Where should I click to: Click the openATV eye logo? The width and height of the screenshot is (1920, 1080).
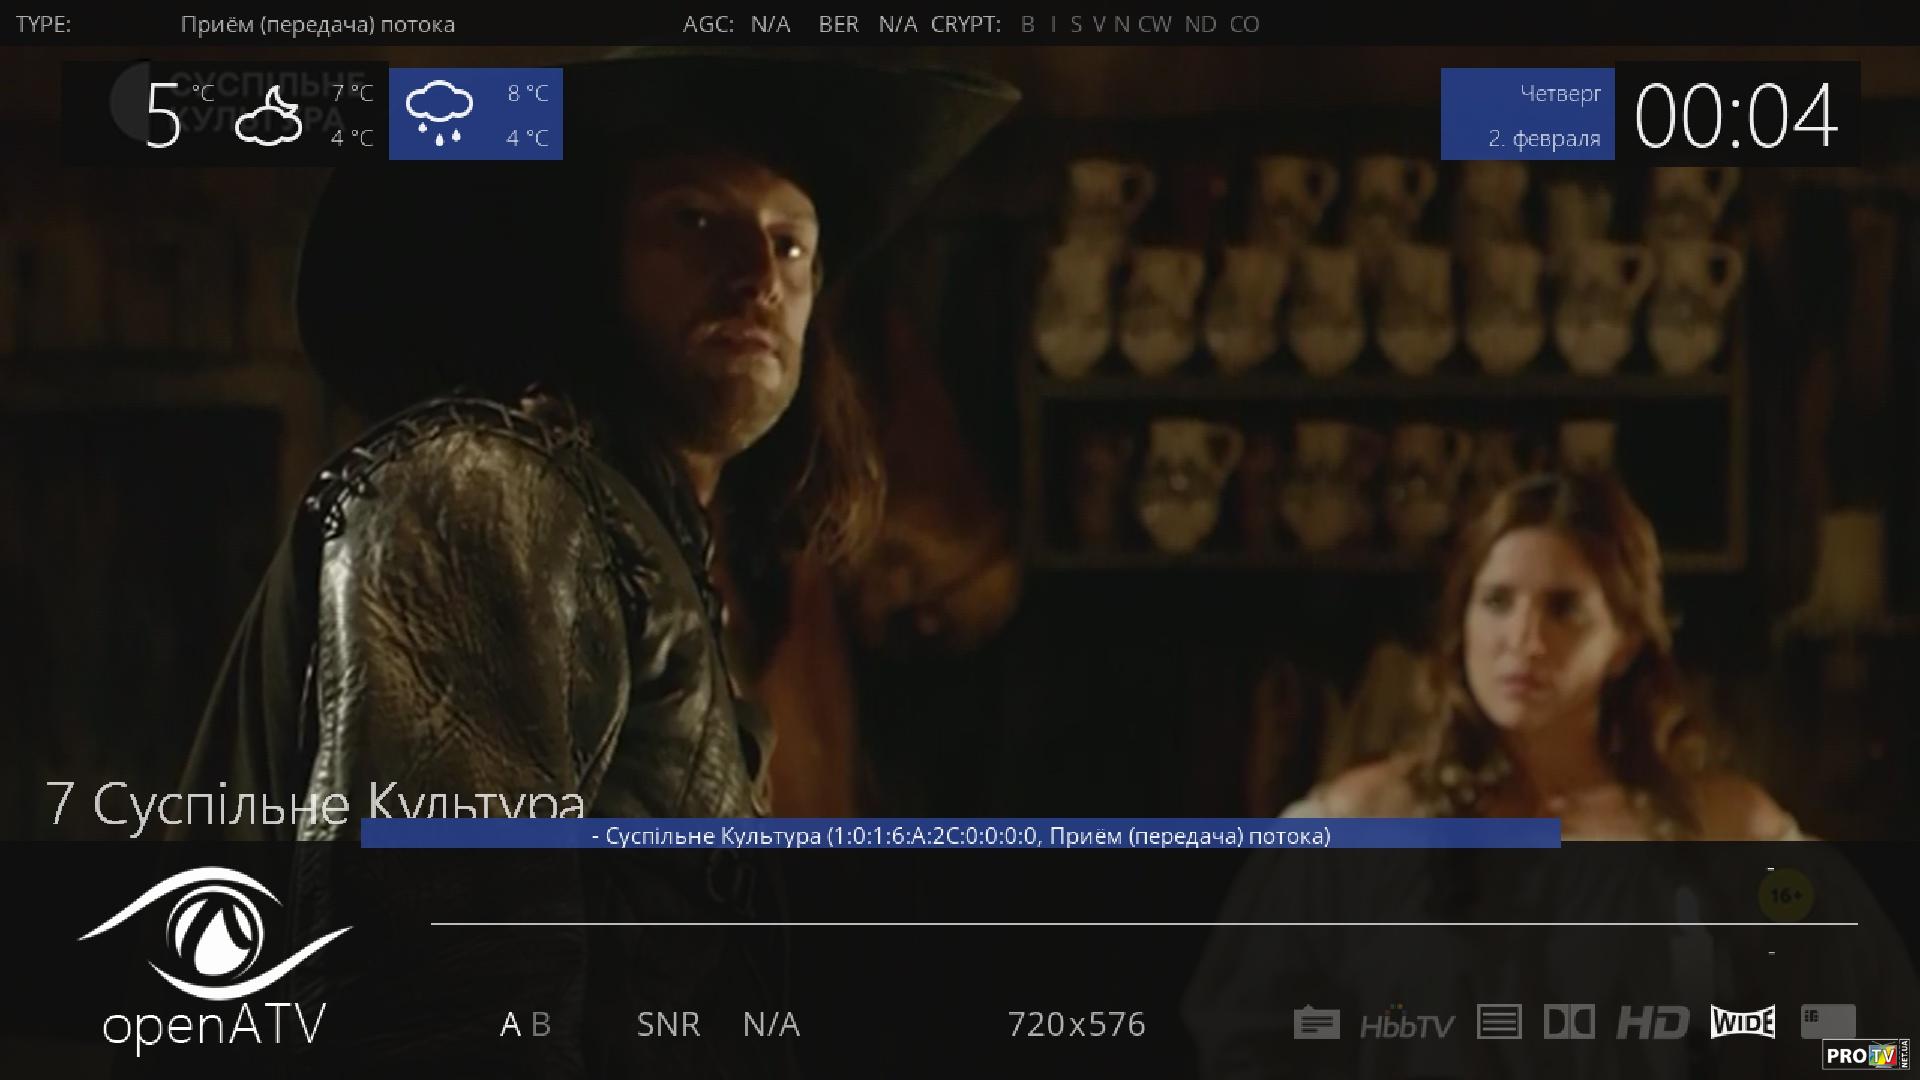pos(214,933)
